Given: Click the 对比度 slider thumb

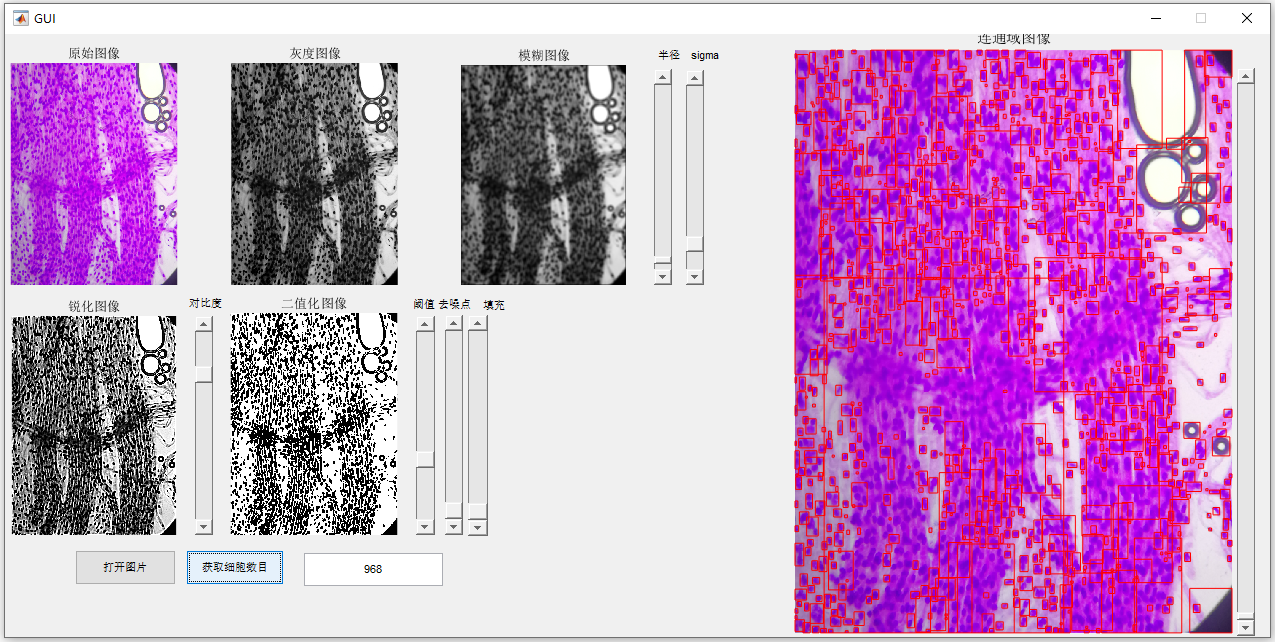Looking at the screenshot, I should 204,373.
